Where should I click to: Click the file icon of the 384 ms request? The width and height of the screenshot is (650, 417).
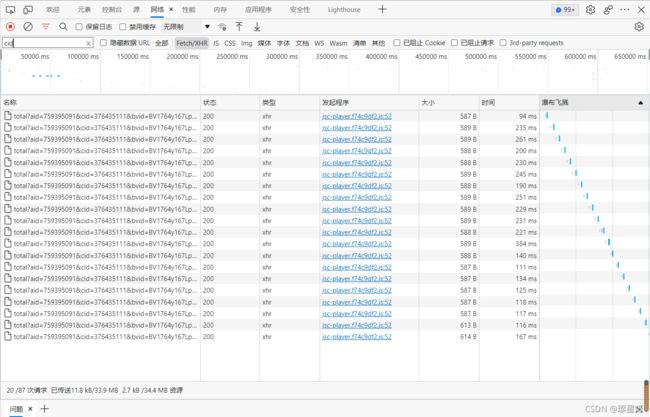pyautogui.click(x=7, y=244)
